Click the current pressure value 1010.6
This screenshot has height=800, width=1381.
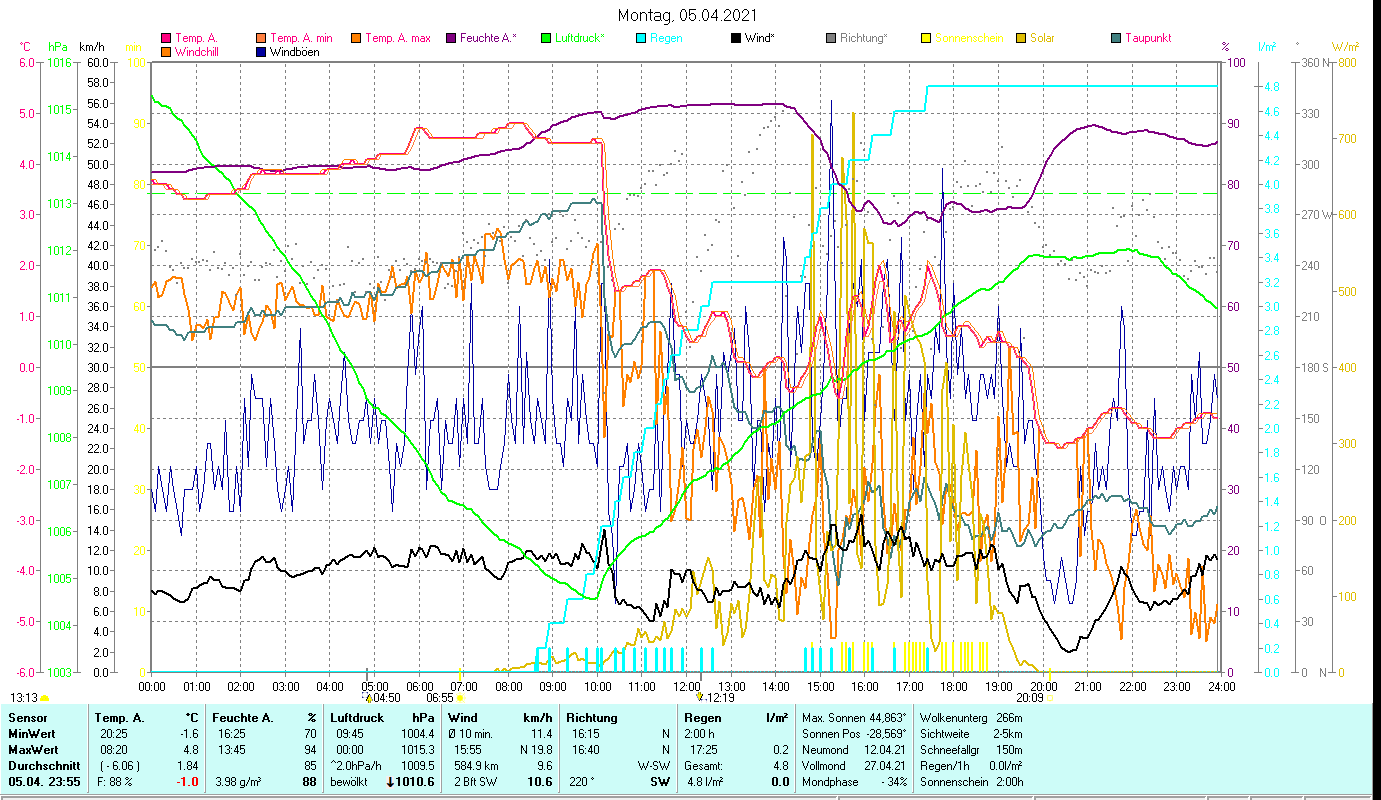click(x=416, y=782)
